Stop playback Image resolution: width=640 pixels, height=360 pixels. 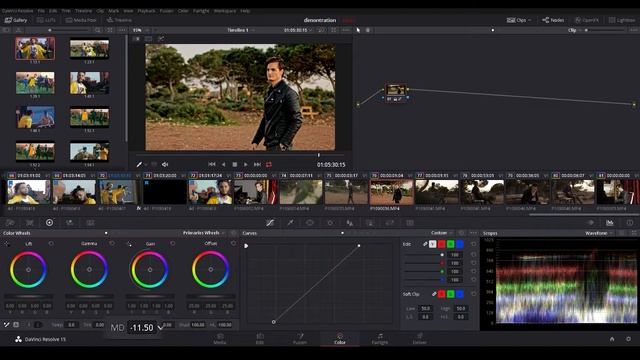tap(235, 164)
